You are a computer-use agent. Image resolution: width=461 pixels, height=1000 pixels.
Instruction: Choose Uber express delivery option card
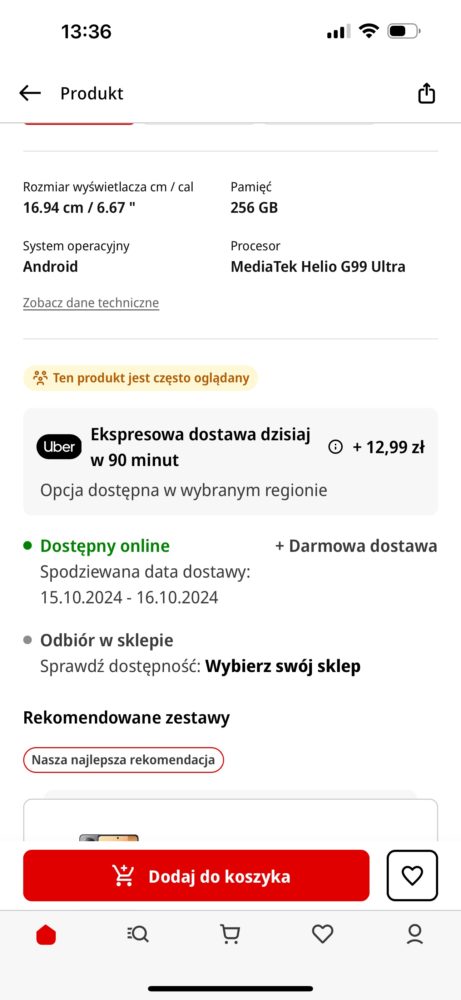[x=231, y=462]
